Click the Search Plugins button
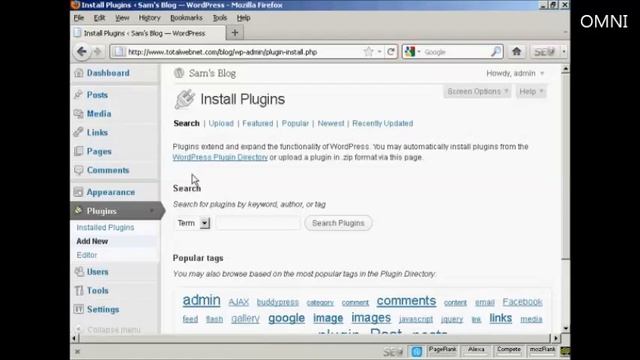Image resolution: width=640 pixels, height=360 pixels. [x=338, y=223]
